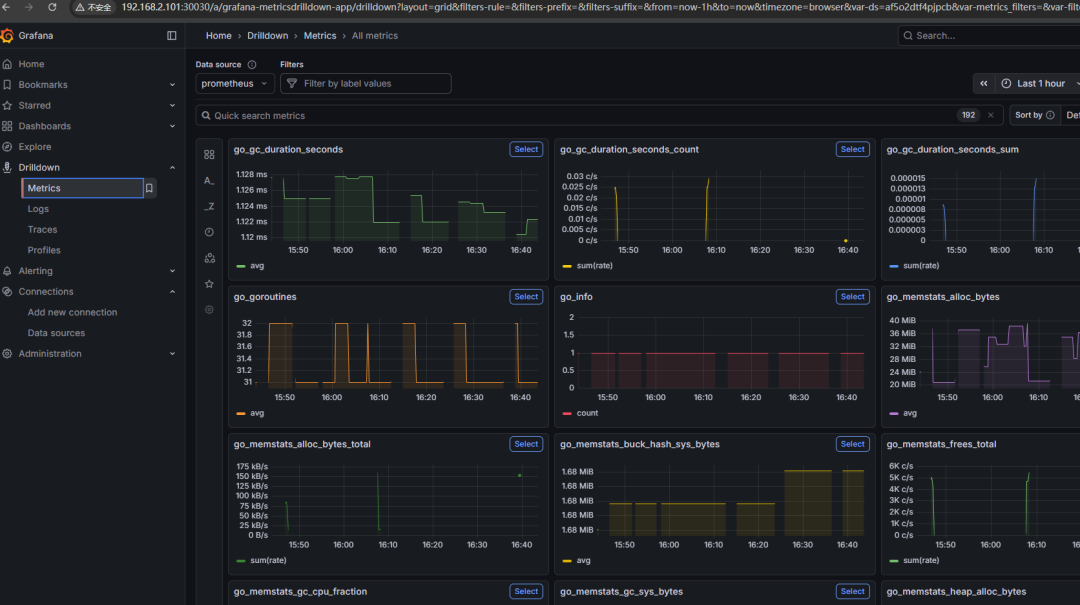Collapse the Drilldown section chevron
Image resolution: width=1080 pixels, height=605 pixels.
(x=172, y=167)
